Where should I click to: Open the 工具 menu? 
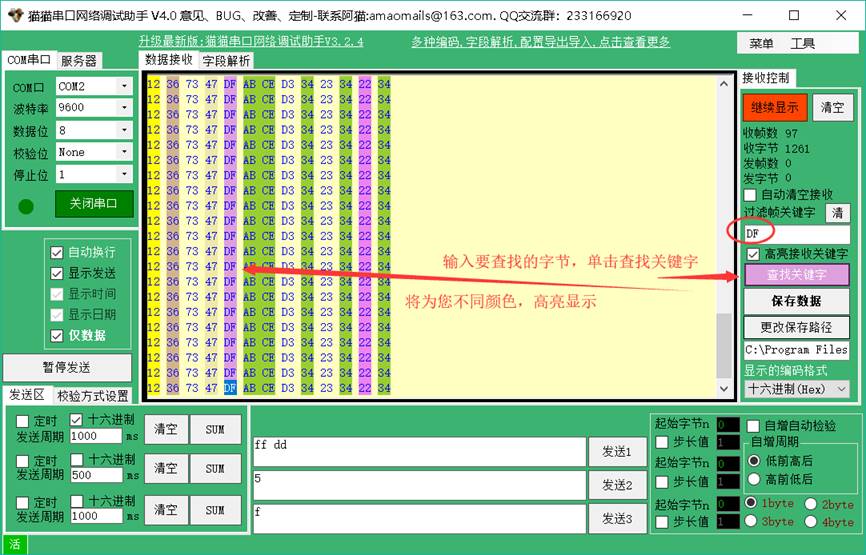click(802, 43)
